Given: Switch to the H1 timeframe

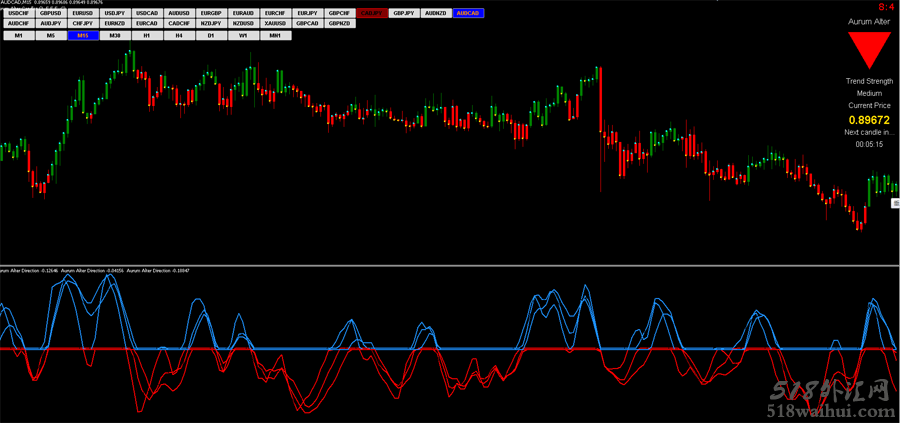Looking at the screenshot, I should (147, 35).
